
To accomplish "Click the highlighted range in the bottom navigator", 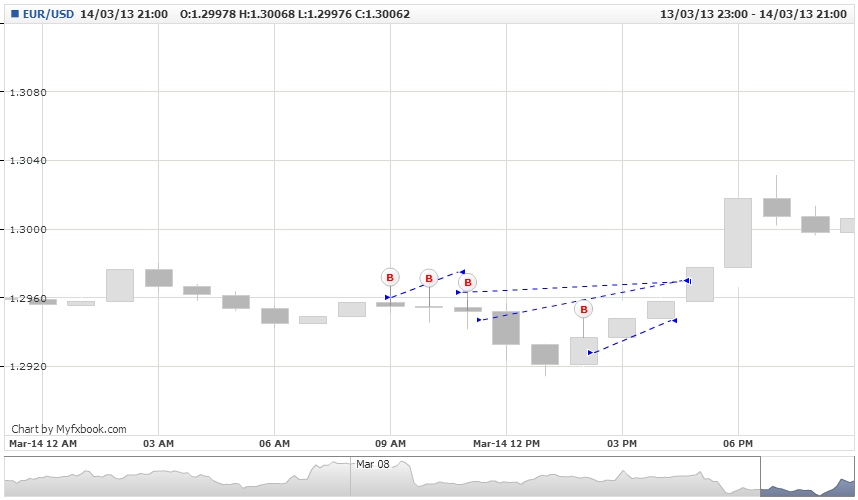I will click(x=807, y=476).
